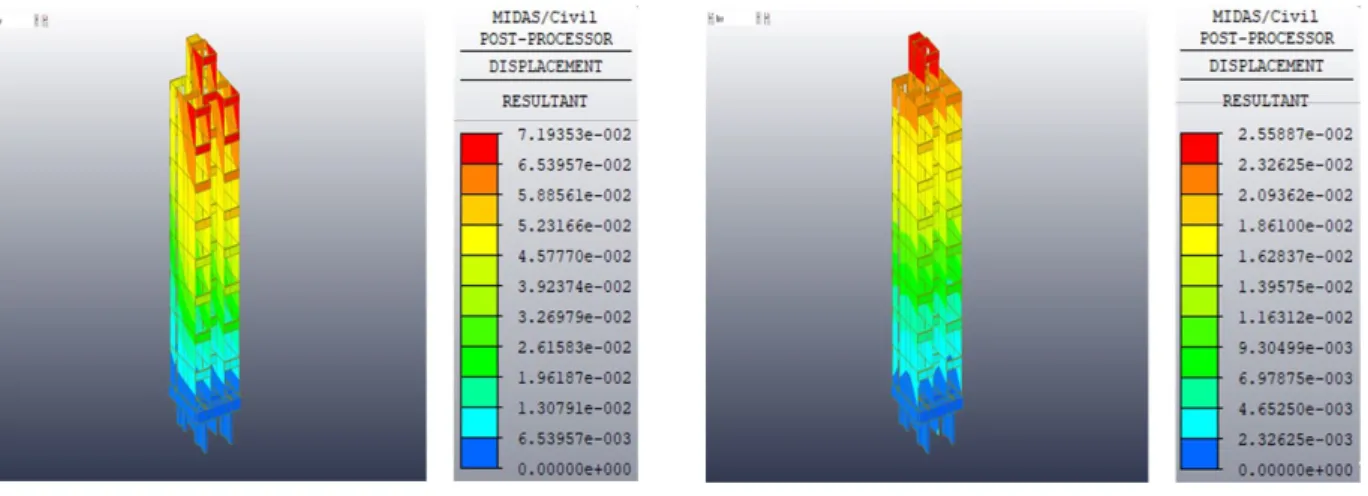Select the maximum value 7.19353e-002
The image size is (1368, 496).
572,134
